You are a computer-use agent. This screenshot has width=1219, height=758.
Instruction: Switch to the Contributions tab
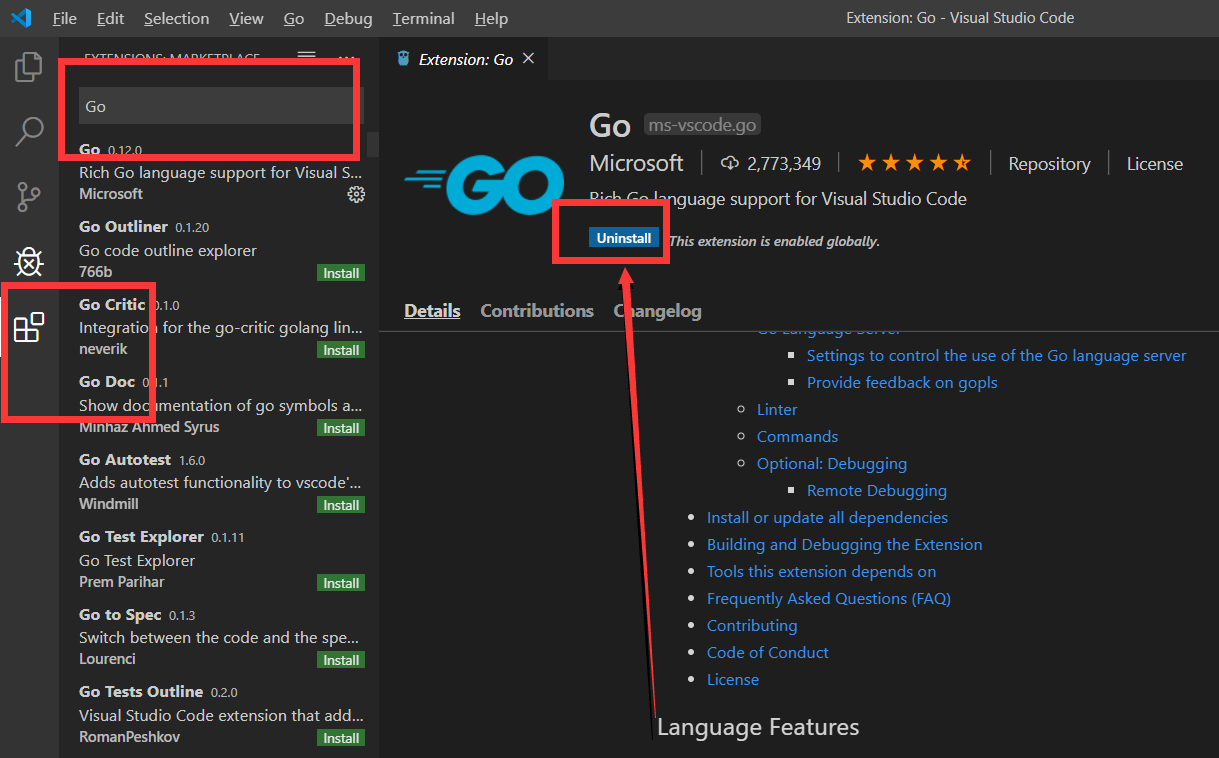[x=537, y=311]
